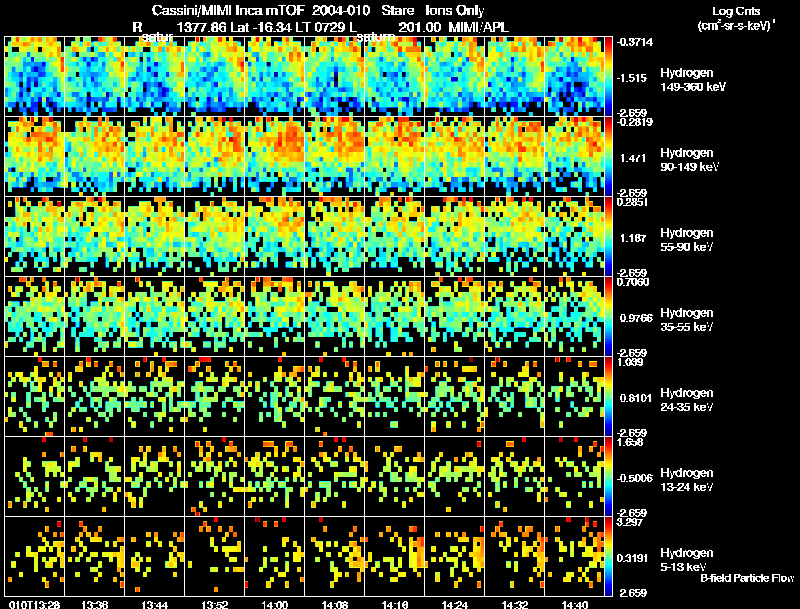800x609 pixels.
Task: Click the 201.00 header value
Action: [x=419, y=27]
